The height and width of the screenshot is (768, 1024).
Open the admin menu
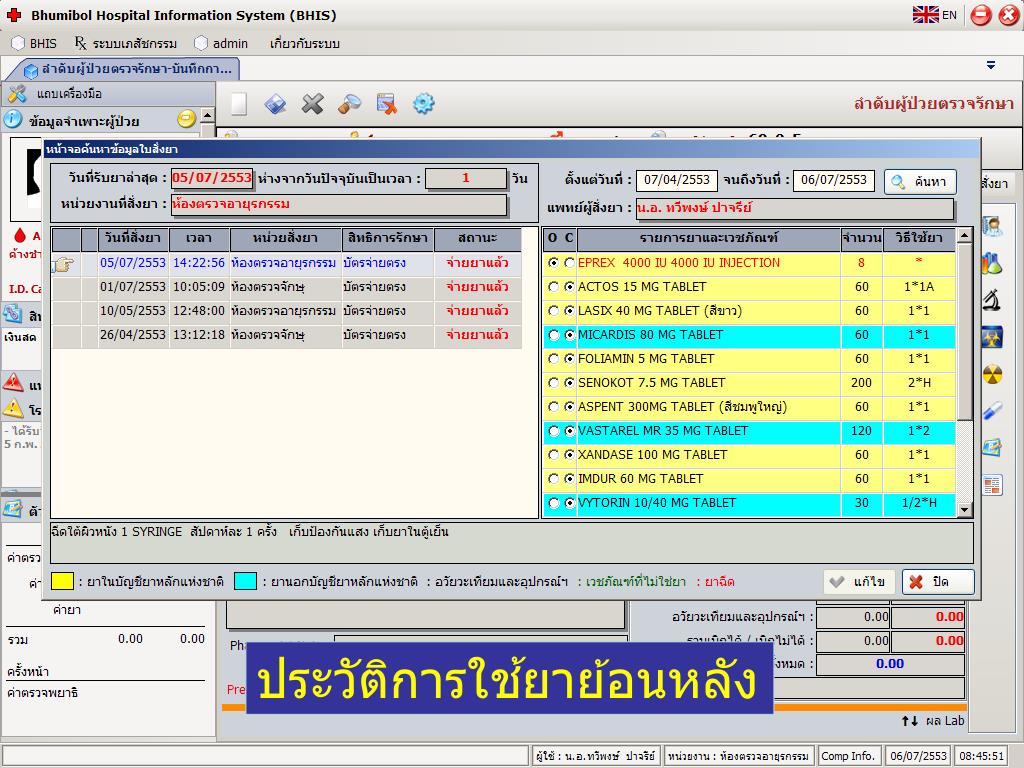pos(222,43)
